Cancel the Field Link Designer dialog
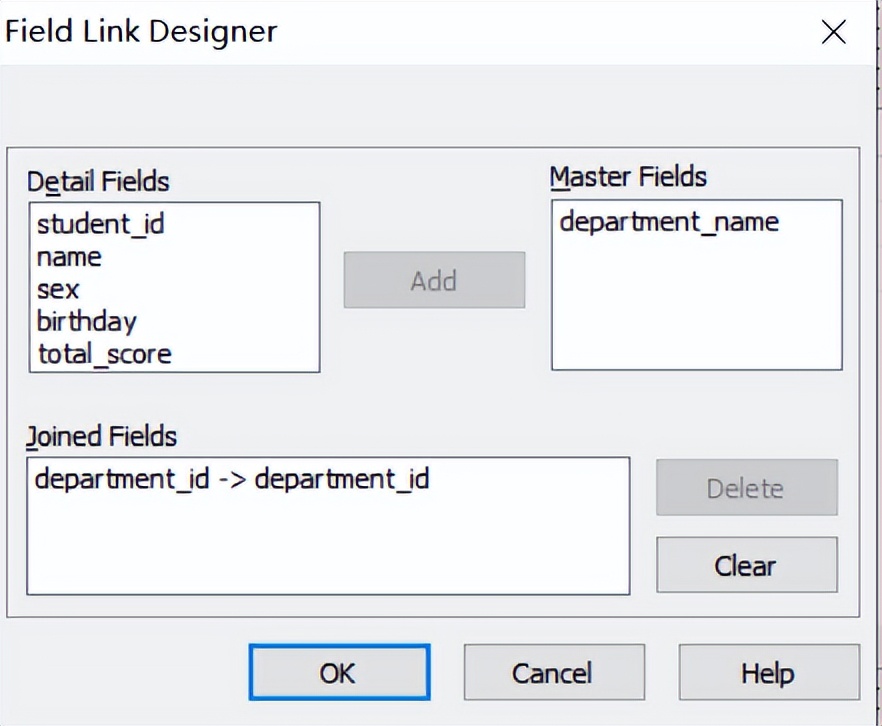The image size is (882, 726). pos(553,672)
